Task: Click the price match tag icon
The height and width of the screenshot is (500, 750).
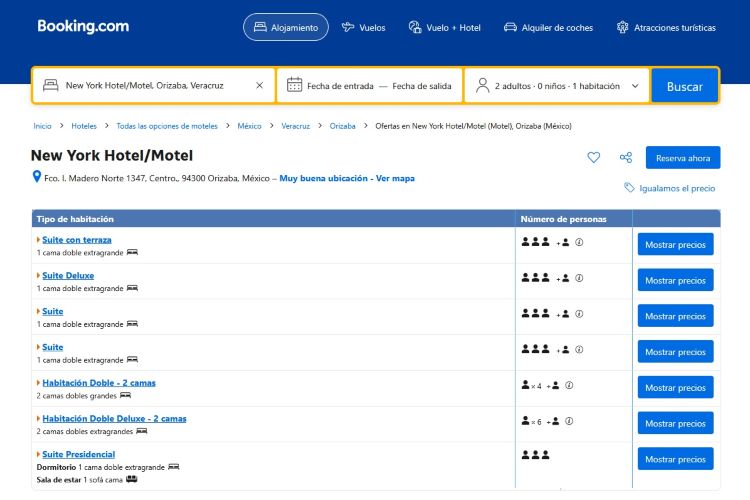Action: (x=629, y=188)
